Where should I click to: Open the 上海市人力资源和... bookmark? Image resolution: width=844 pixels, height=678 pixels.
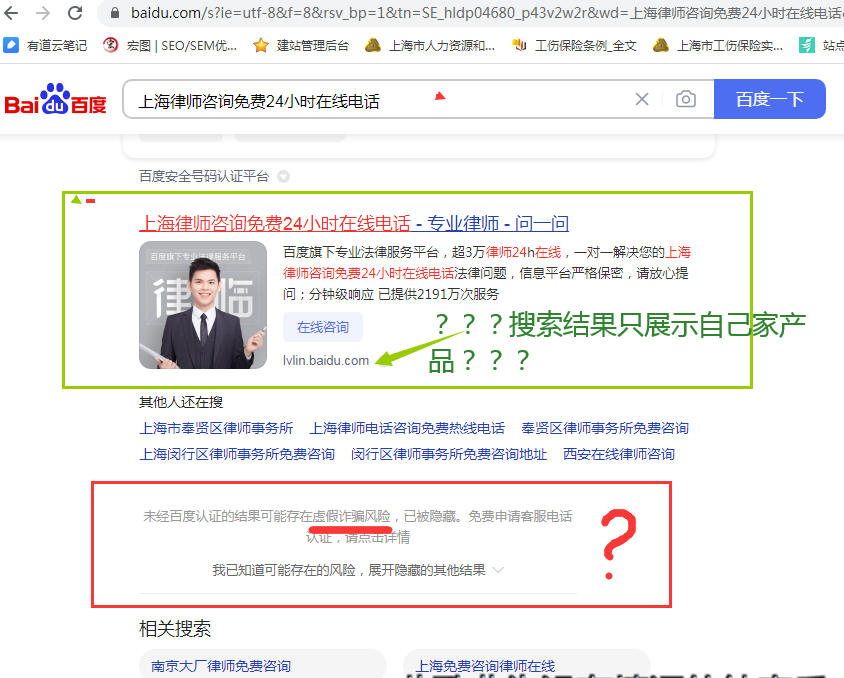pyautogui.click(x=430, y=46)
